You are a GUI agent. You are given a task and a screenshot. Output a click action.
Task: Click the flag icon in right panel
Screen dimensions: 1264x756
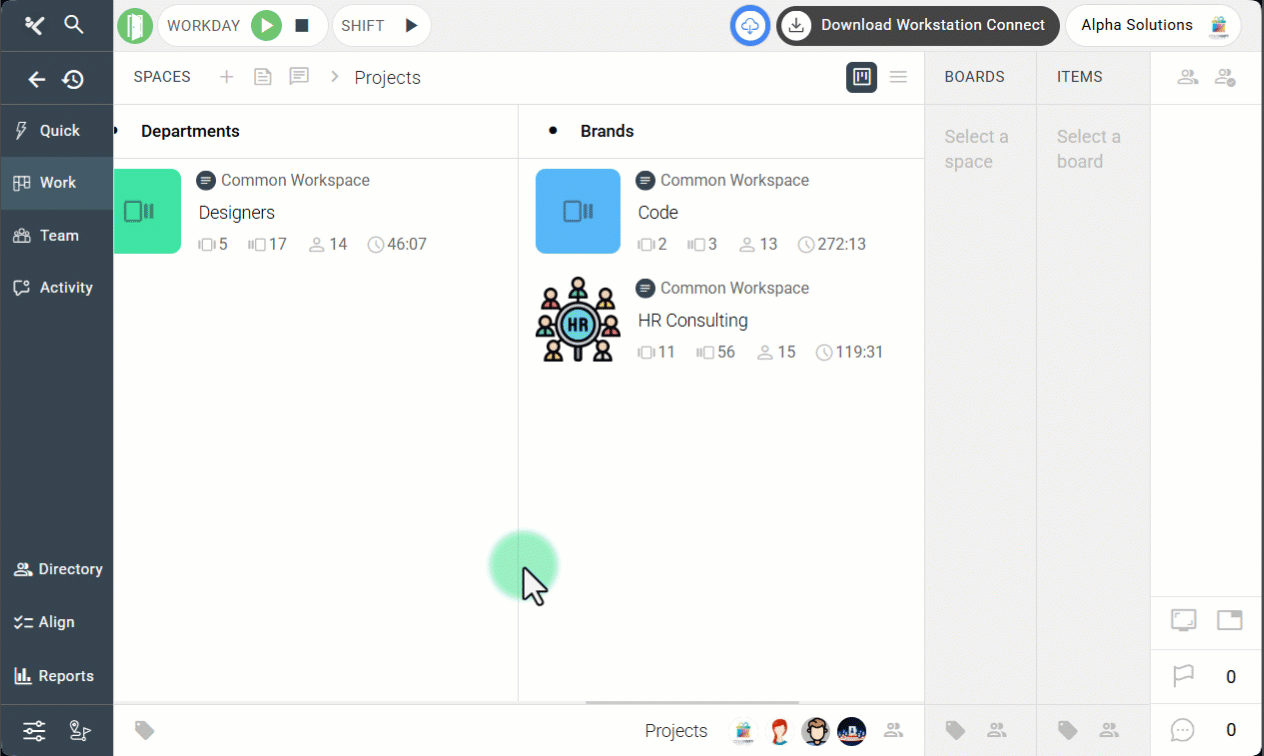[x=1183, y=677]
